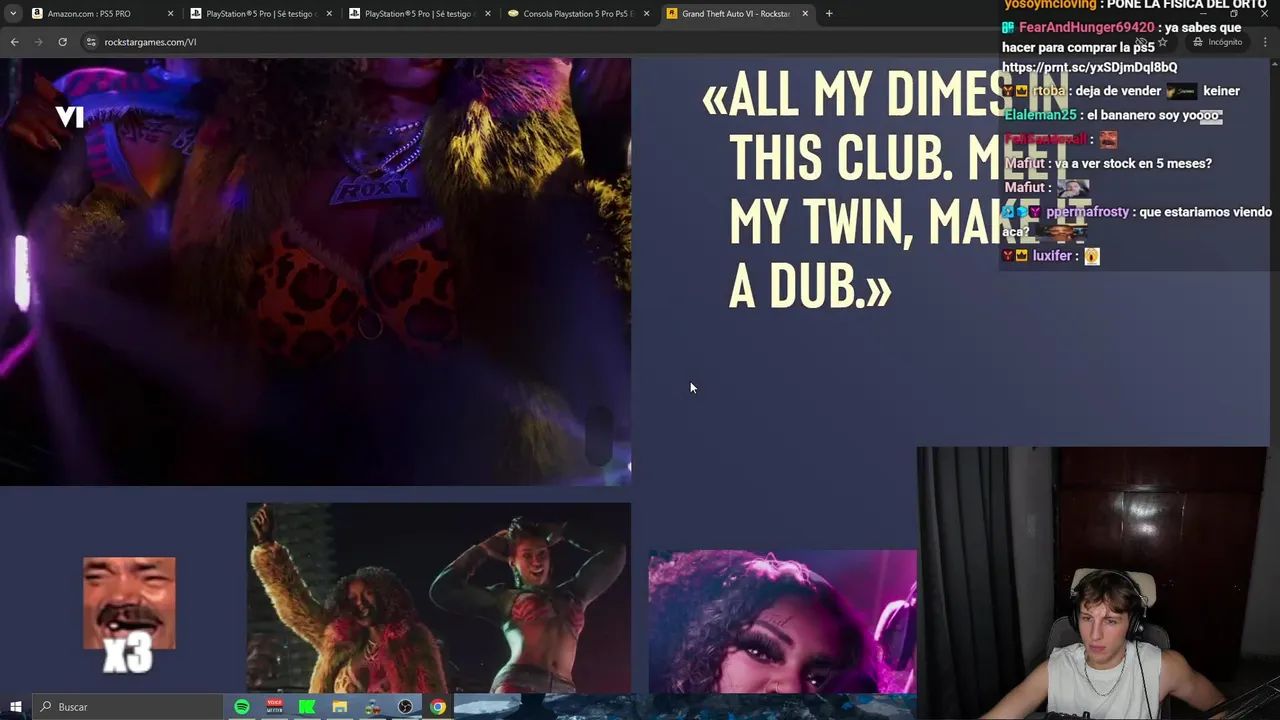This screenshot has width=1280, height=720.
Task: View site information icon beside the URL
Action: 91,42
